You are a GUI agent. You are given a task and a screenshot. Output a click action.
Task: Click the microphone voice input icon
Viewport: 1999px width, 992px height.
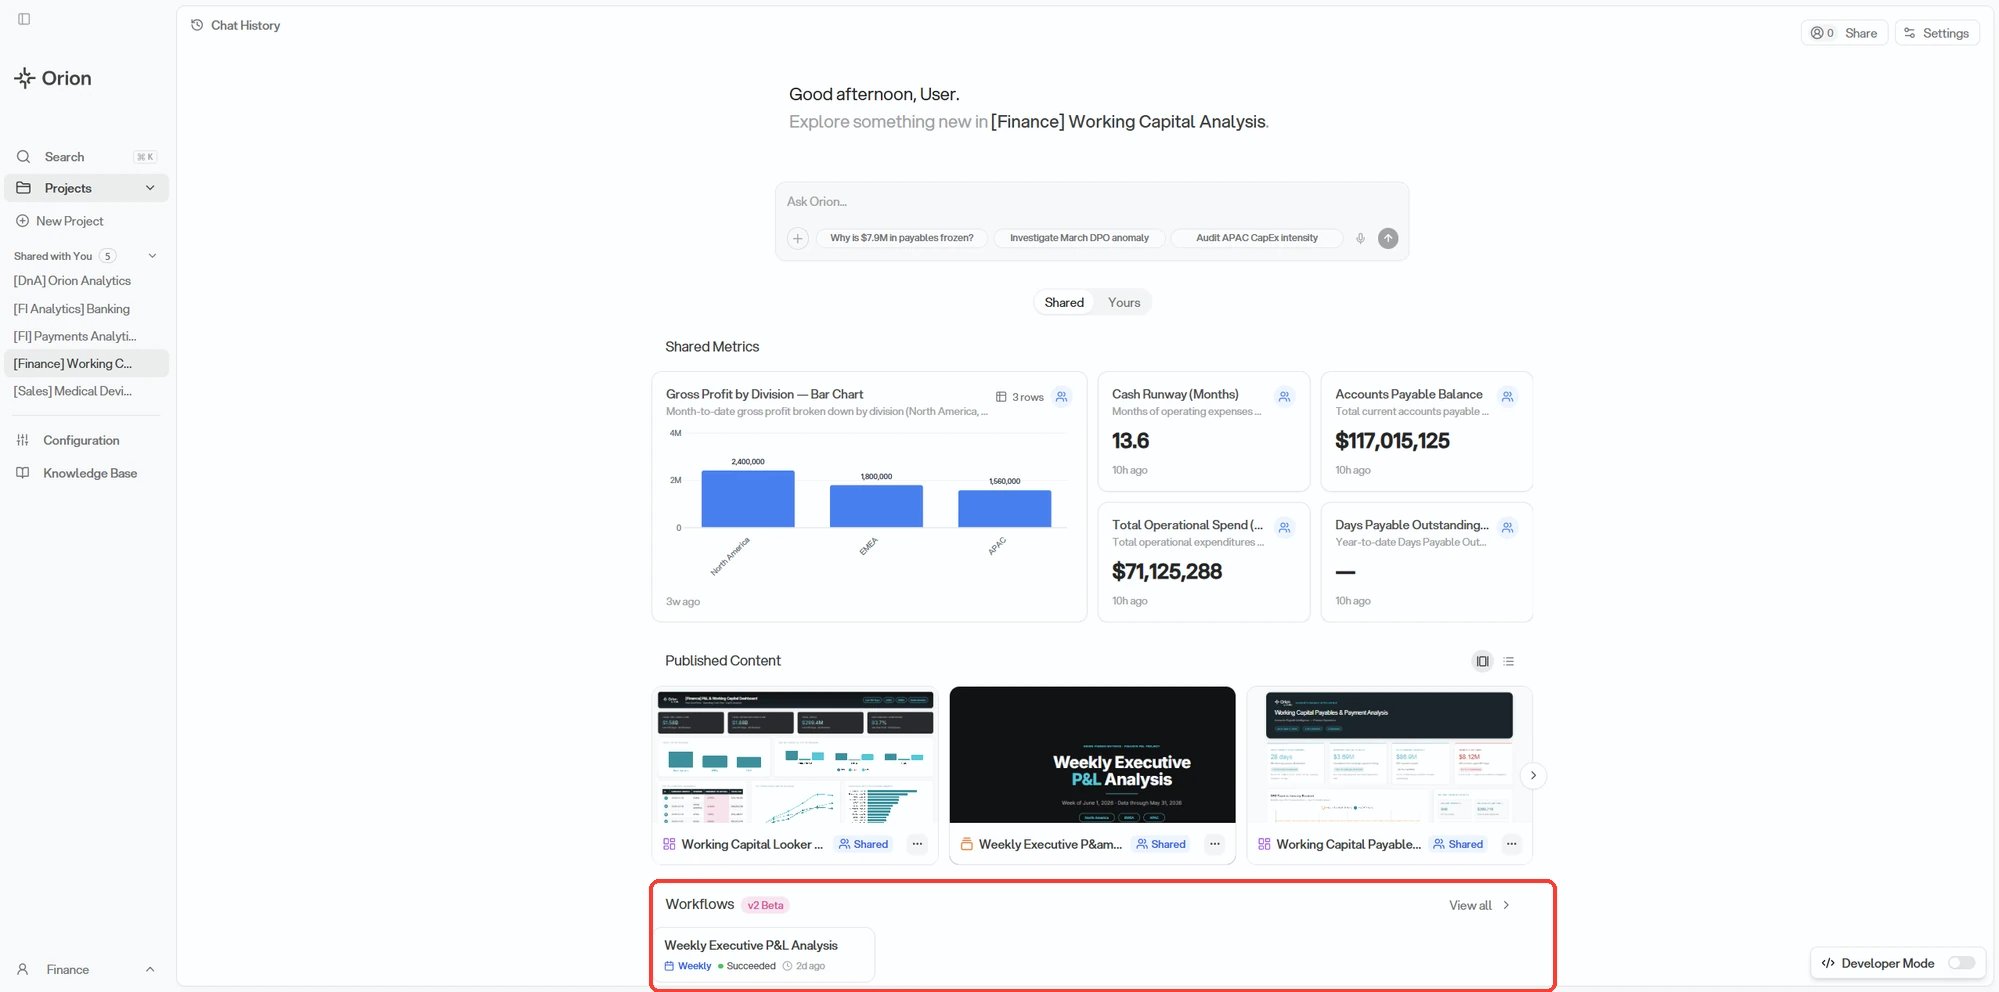[x=1360, y=238]
